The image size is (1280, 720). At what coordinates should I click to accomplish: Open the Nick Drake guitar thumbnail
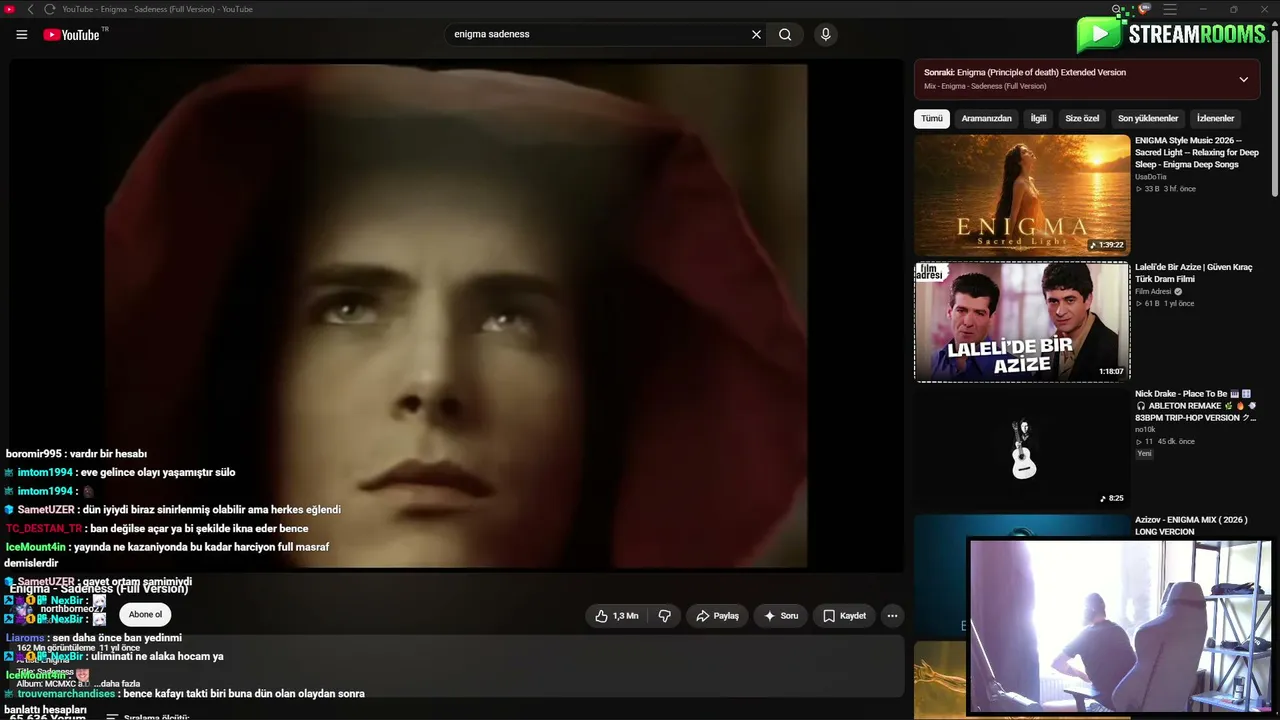pos(1022,448)
